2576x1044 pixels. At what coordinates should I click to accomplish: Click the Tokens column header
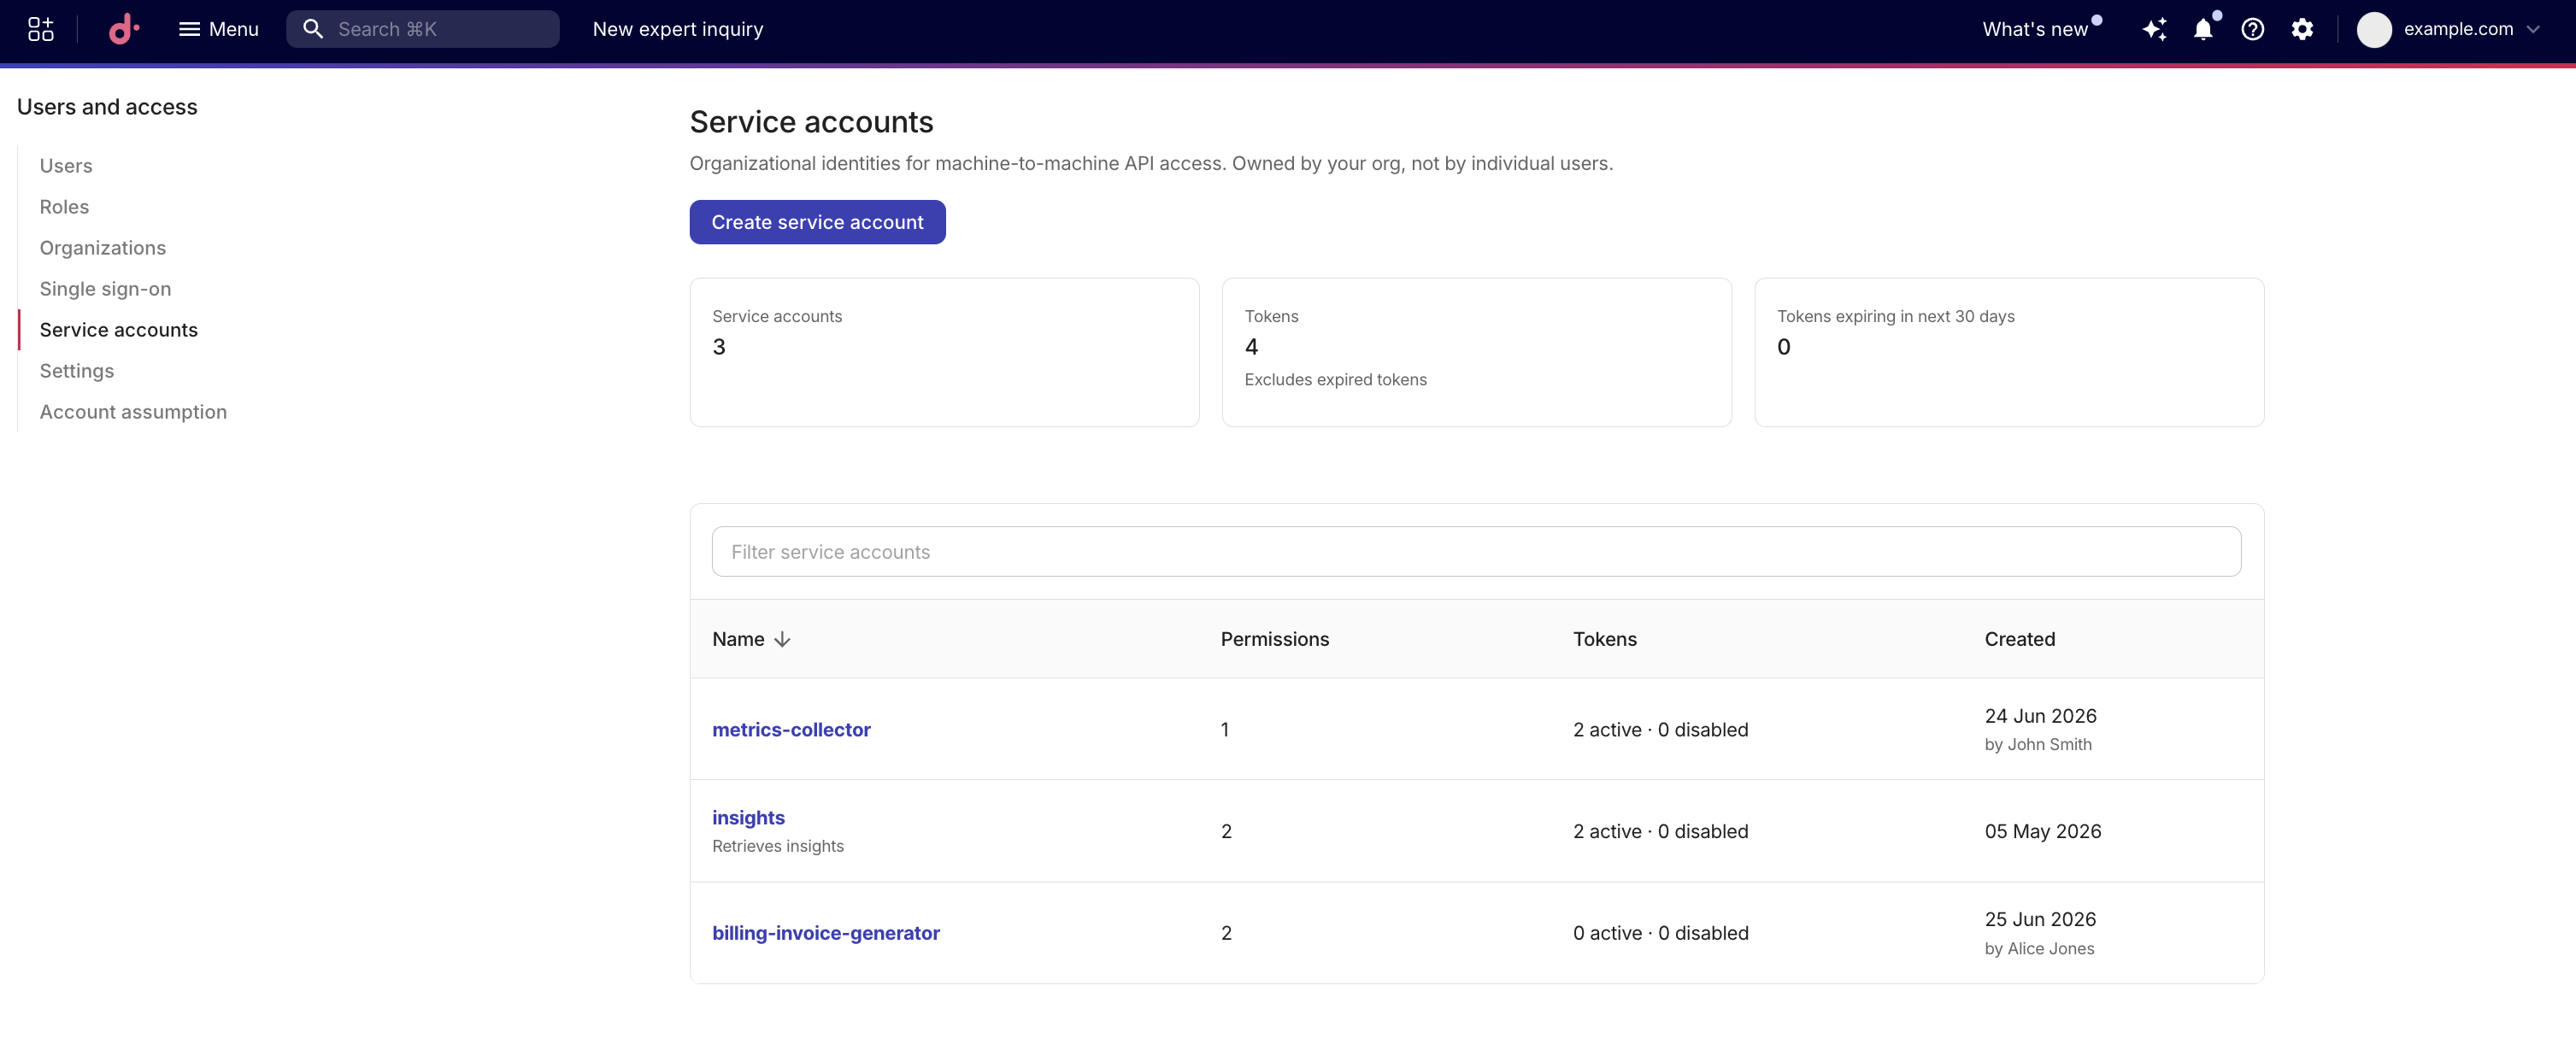click(1604, 639)
